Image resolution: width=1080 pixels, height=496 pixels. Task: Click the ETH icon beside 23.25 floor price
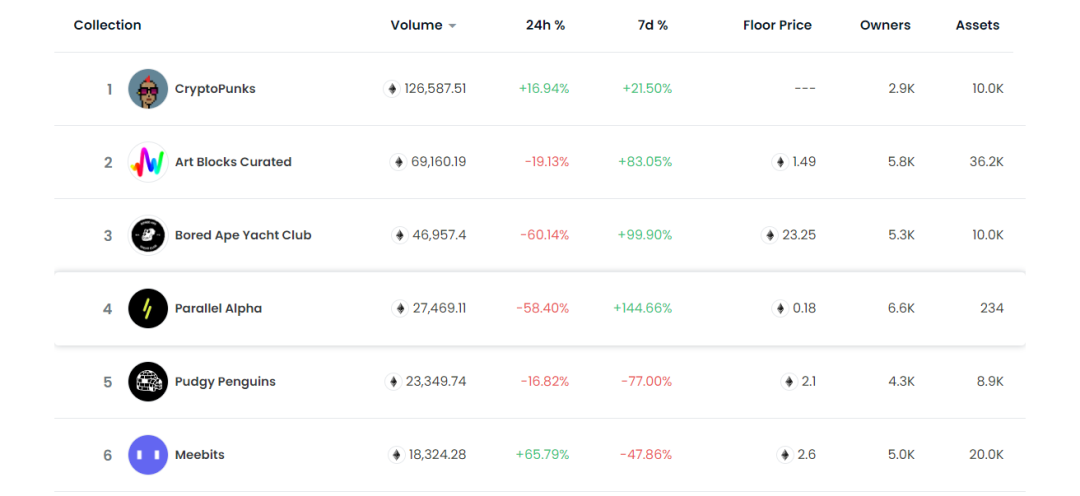[770, 235]
